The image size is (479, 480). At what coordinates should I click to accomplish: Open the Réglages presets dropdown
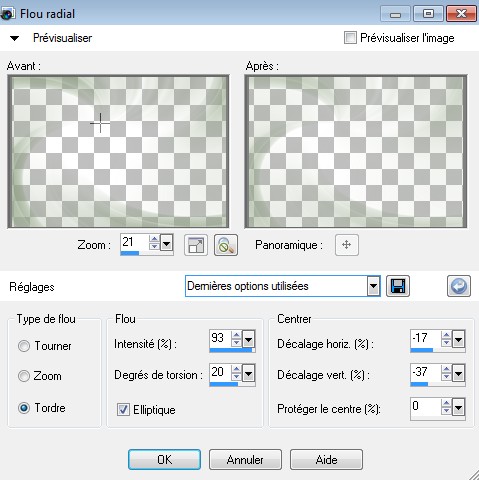tap(373, 286)
